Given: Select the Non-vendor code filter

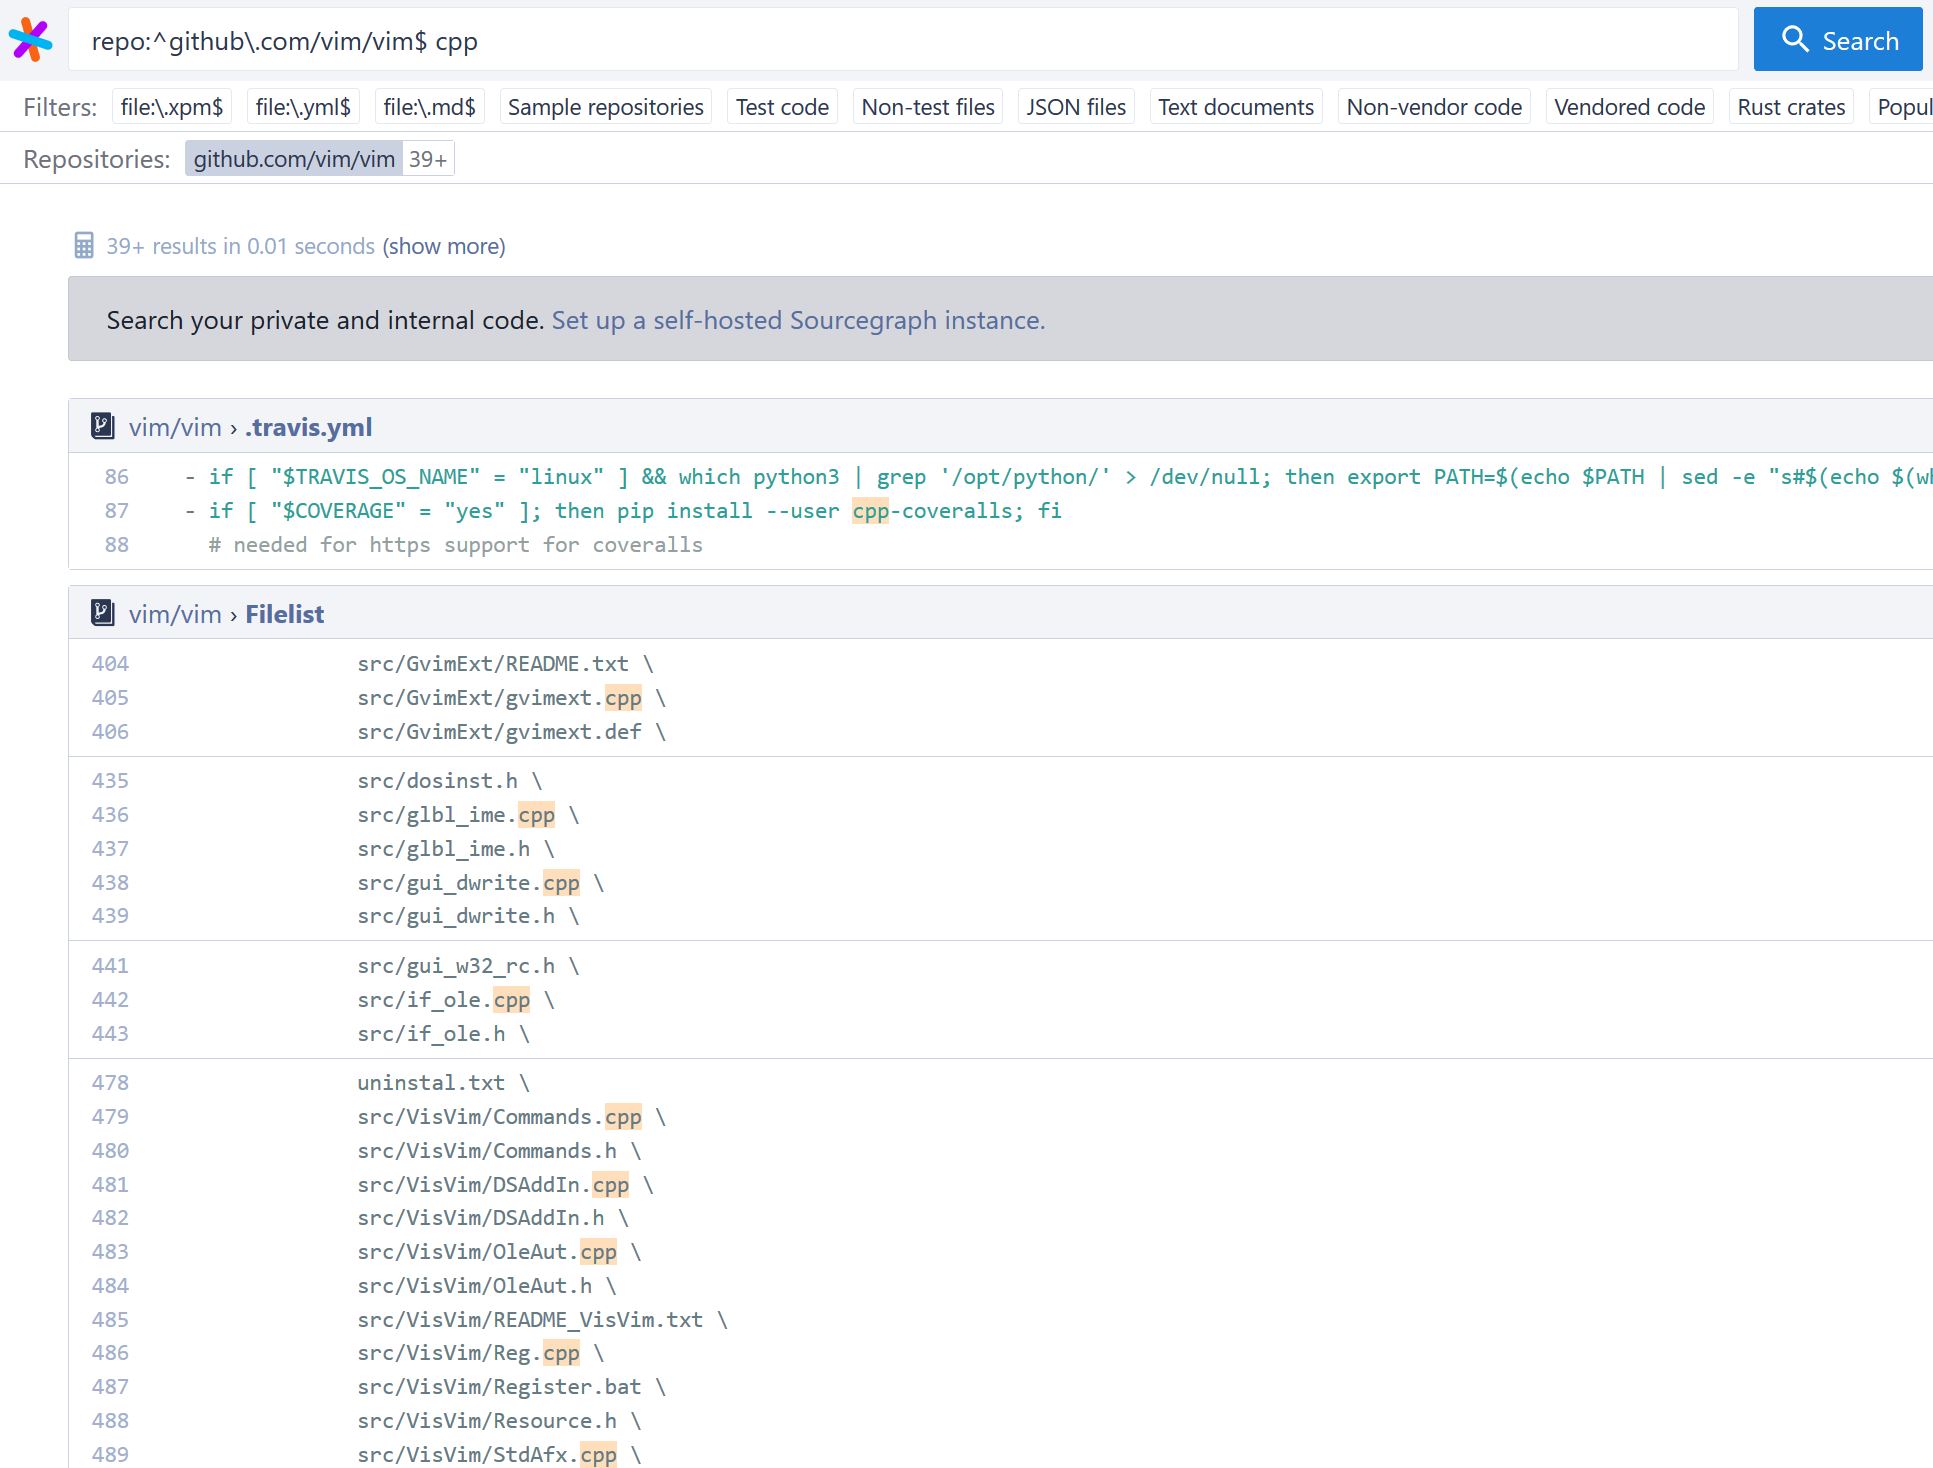Looking at the screenshot, I should coord(1434,107).
